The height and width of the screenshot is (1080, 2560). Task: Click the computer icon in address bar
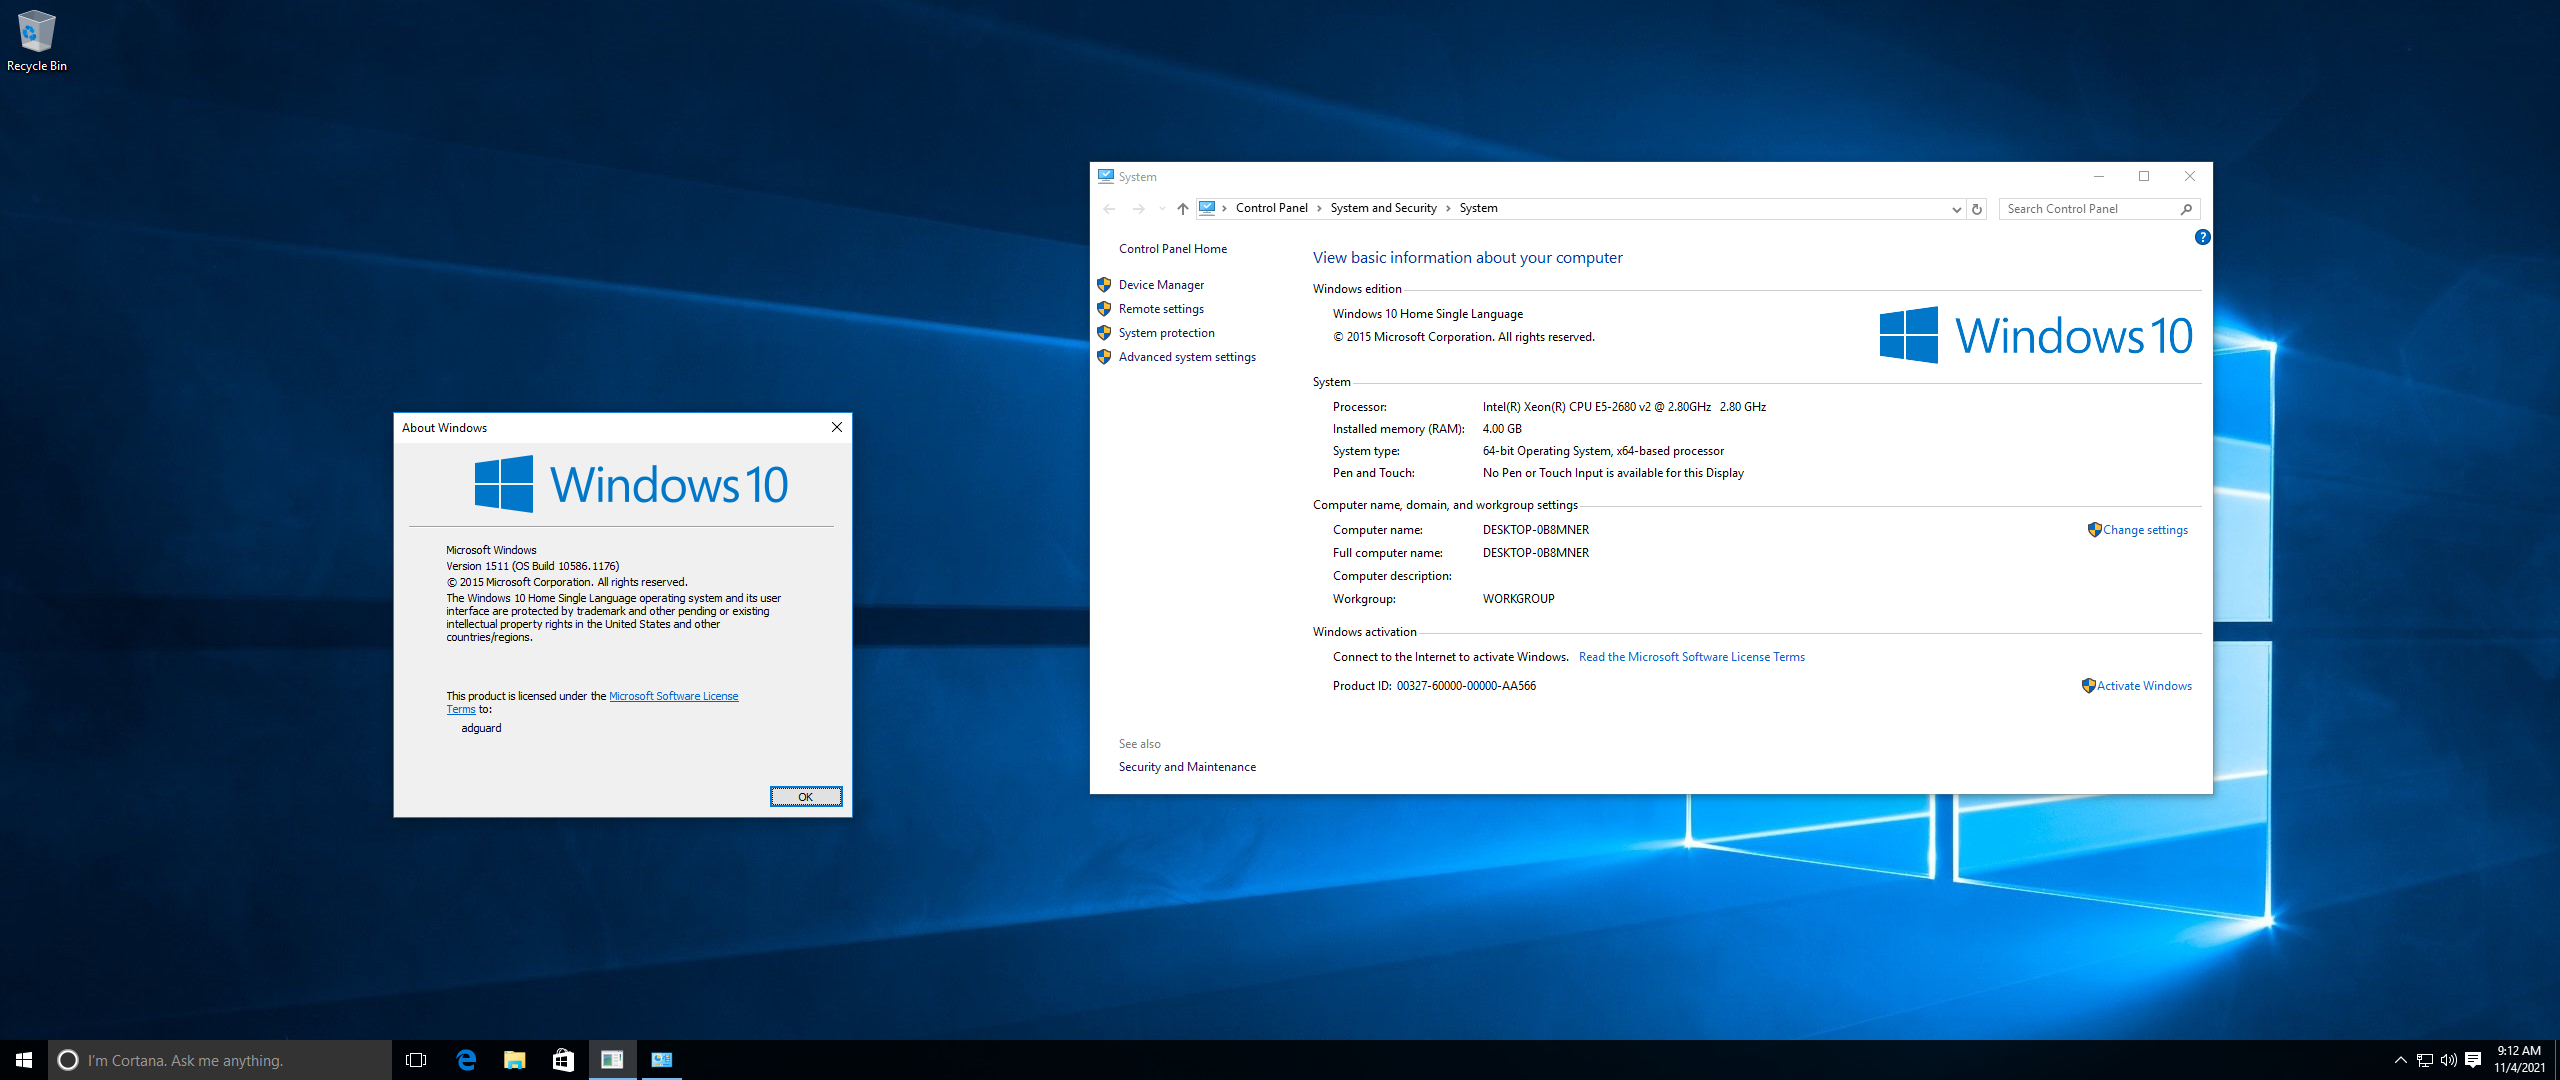pos(1207,208)
